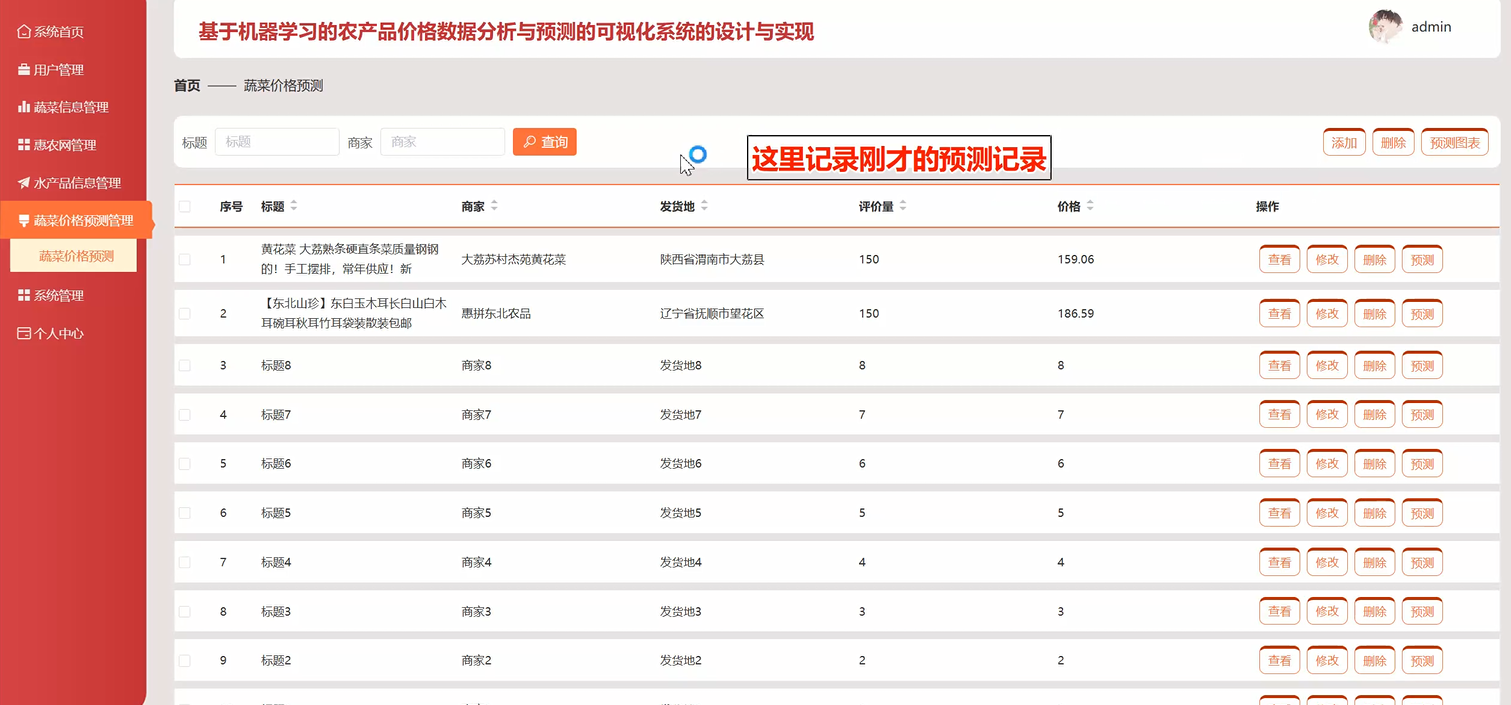Click 预测 for row 1 黄花菜
Viewport: 1511px width, 705px height.
1422,260
